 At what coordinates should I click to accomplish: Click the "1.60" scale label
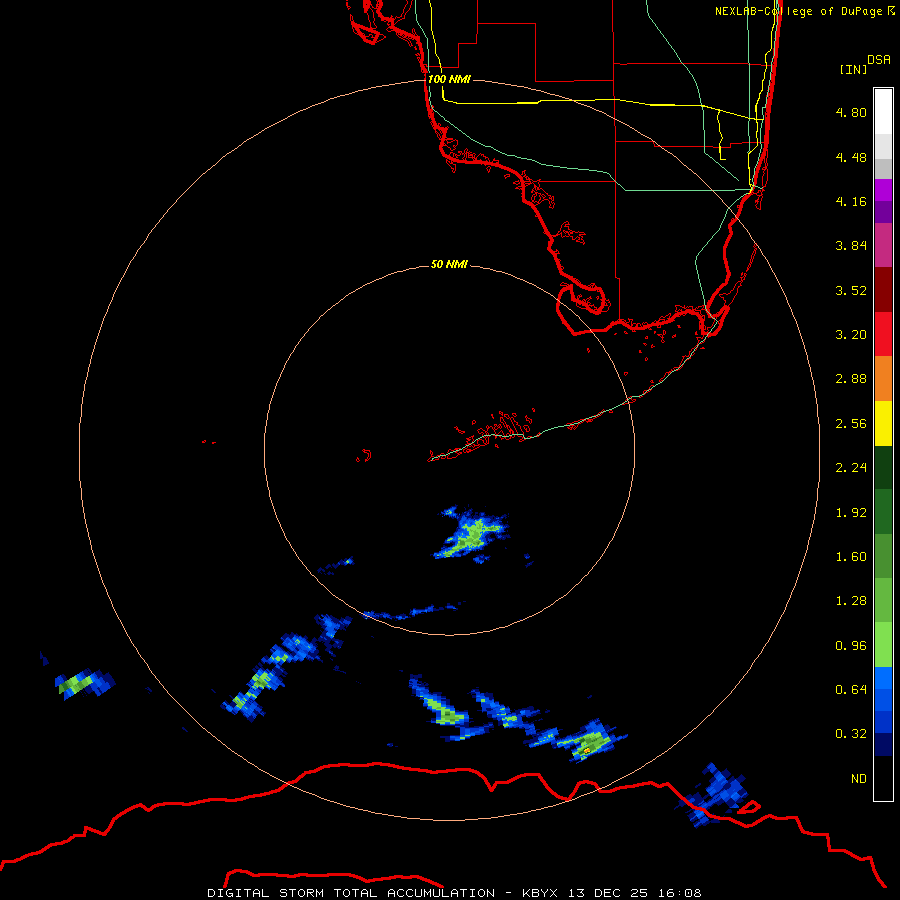(851, 557)
